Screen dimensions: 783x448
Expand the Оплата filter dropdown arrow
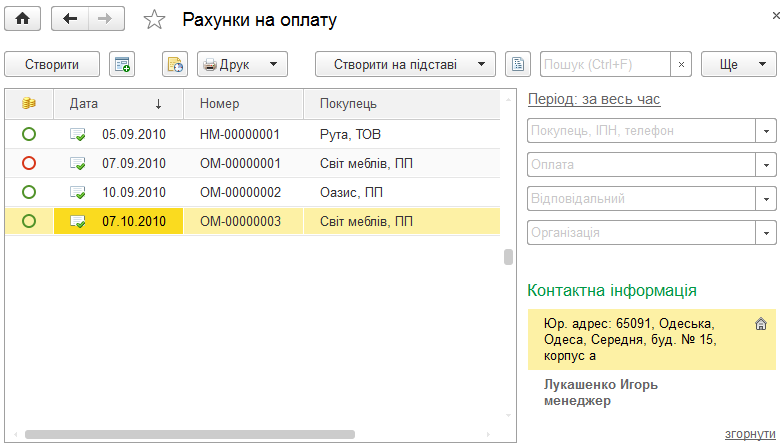click(x=766, y=165)
